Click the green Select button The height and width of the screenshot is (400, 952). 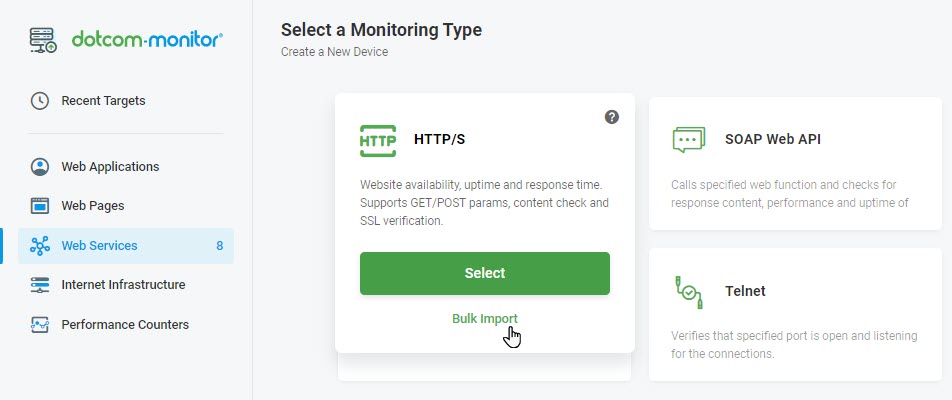tap(484, 273)
